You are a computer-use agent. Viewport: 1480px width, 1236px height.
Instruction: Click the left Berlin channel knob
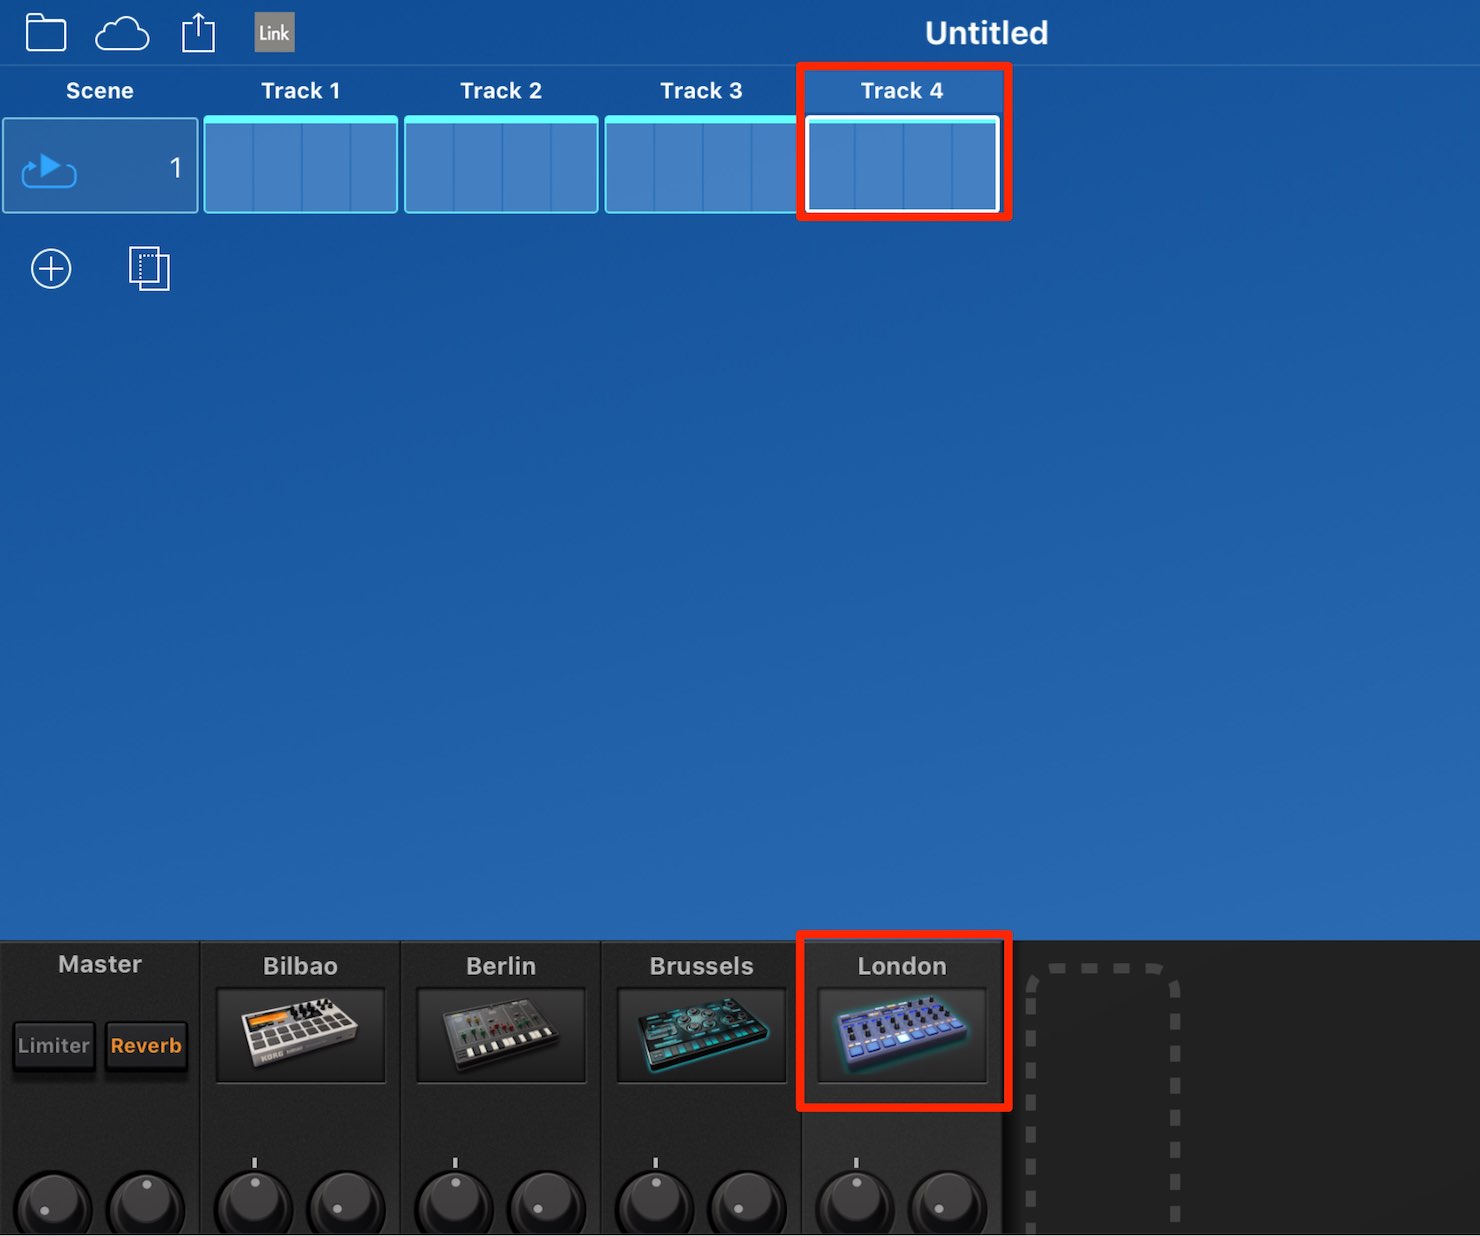[455, 1204]
